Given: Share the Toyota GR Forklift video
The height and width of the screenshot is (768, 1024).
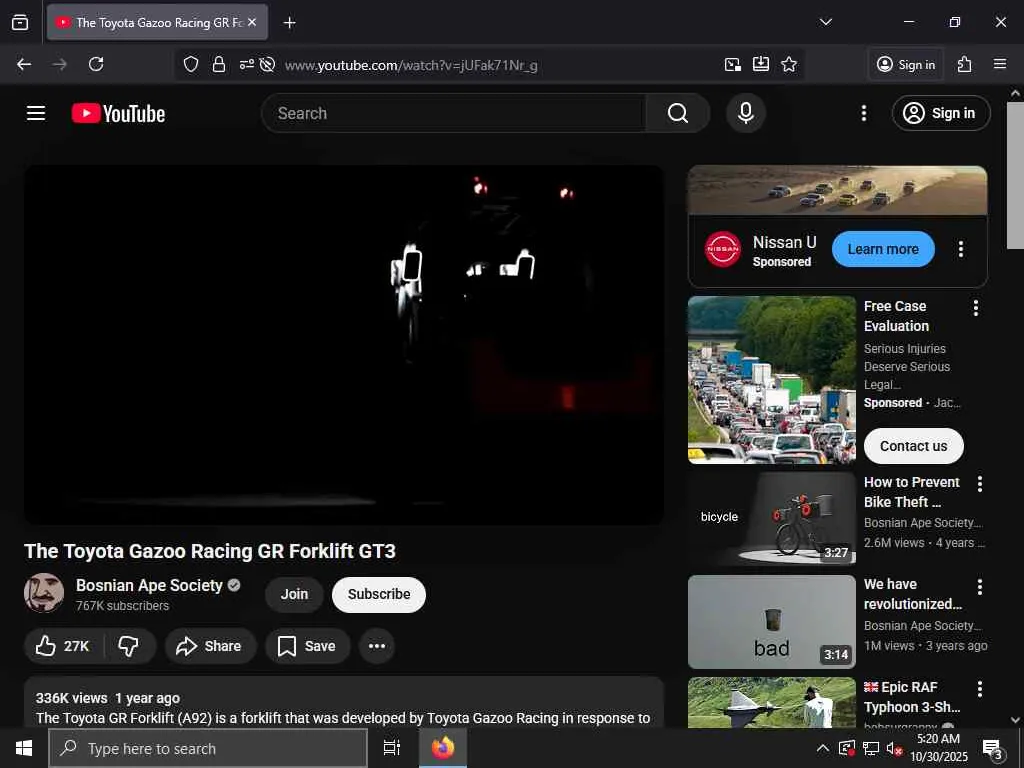Looking at the screenshot, I should [210, 646].
